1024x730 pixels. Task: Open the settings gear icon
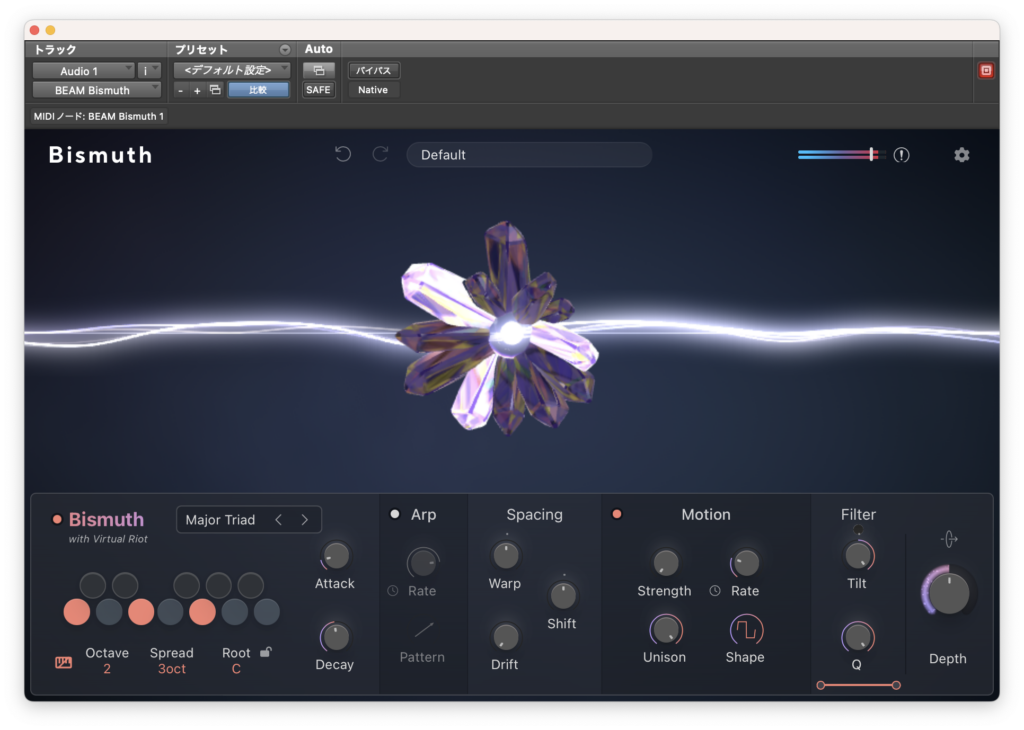[x=961, y=155]
